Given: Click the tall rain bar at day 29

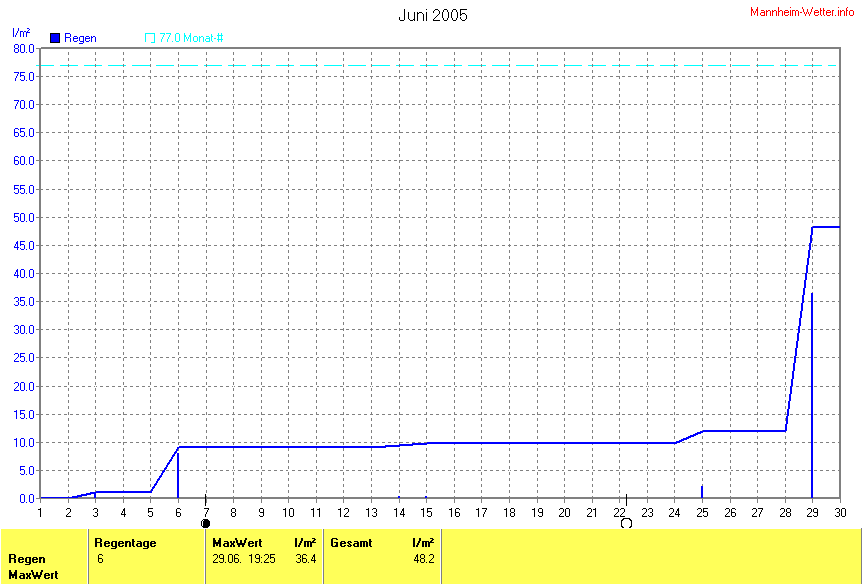Looking at the screenshot, I should tap(812, 400).
